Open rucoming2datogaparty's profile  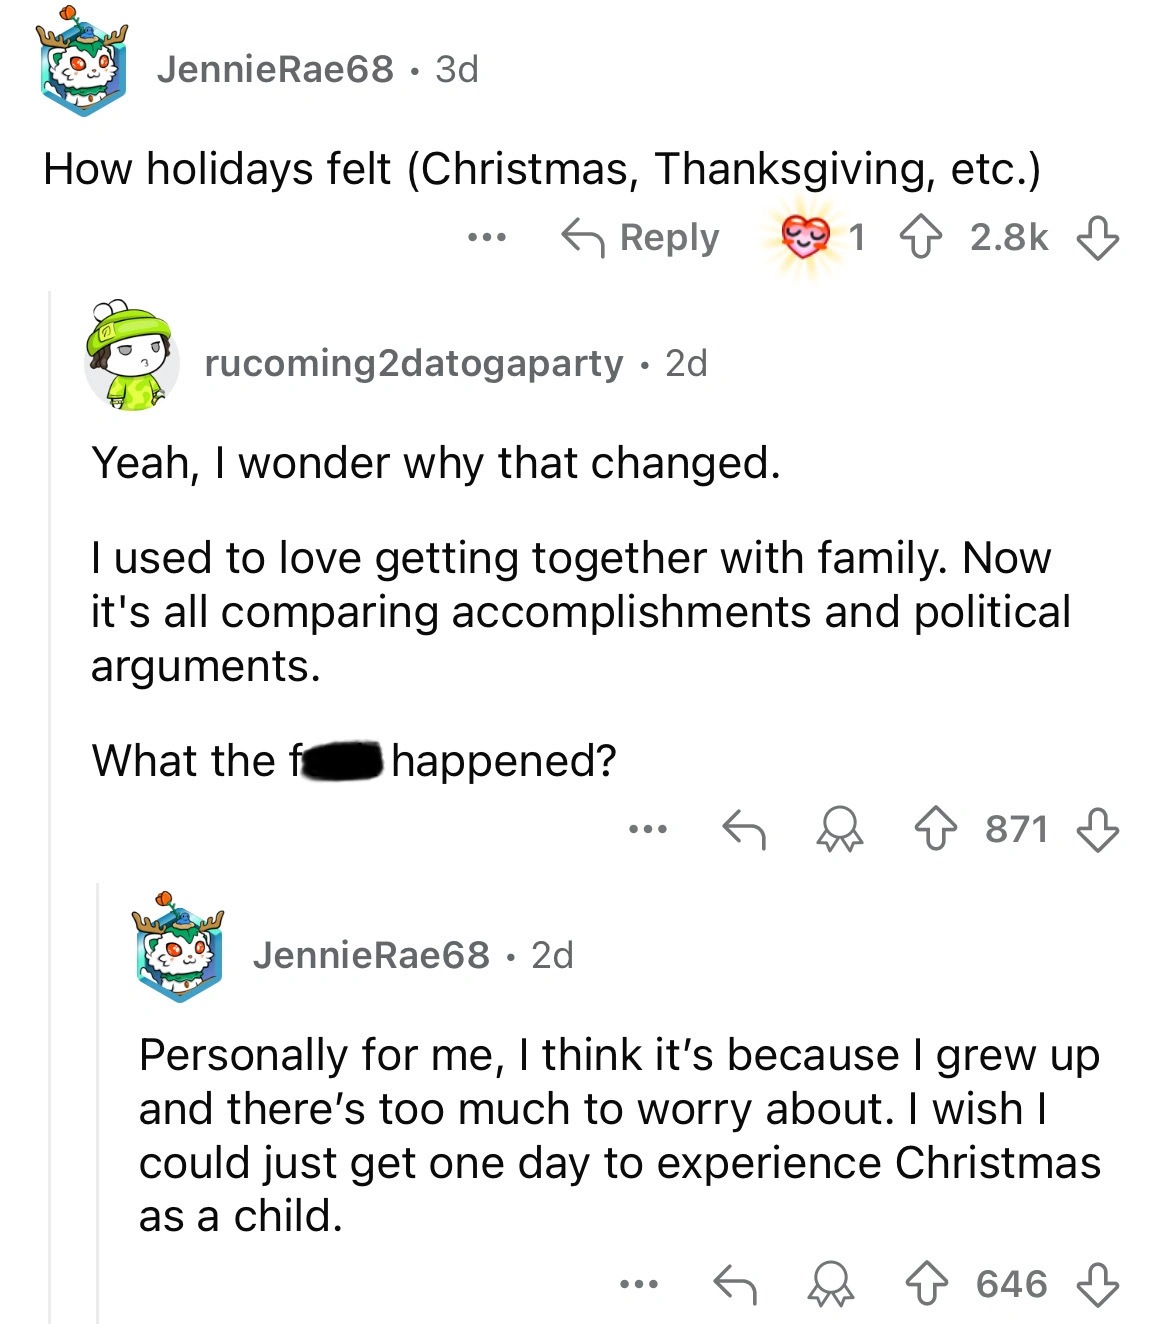coord(413,363)
